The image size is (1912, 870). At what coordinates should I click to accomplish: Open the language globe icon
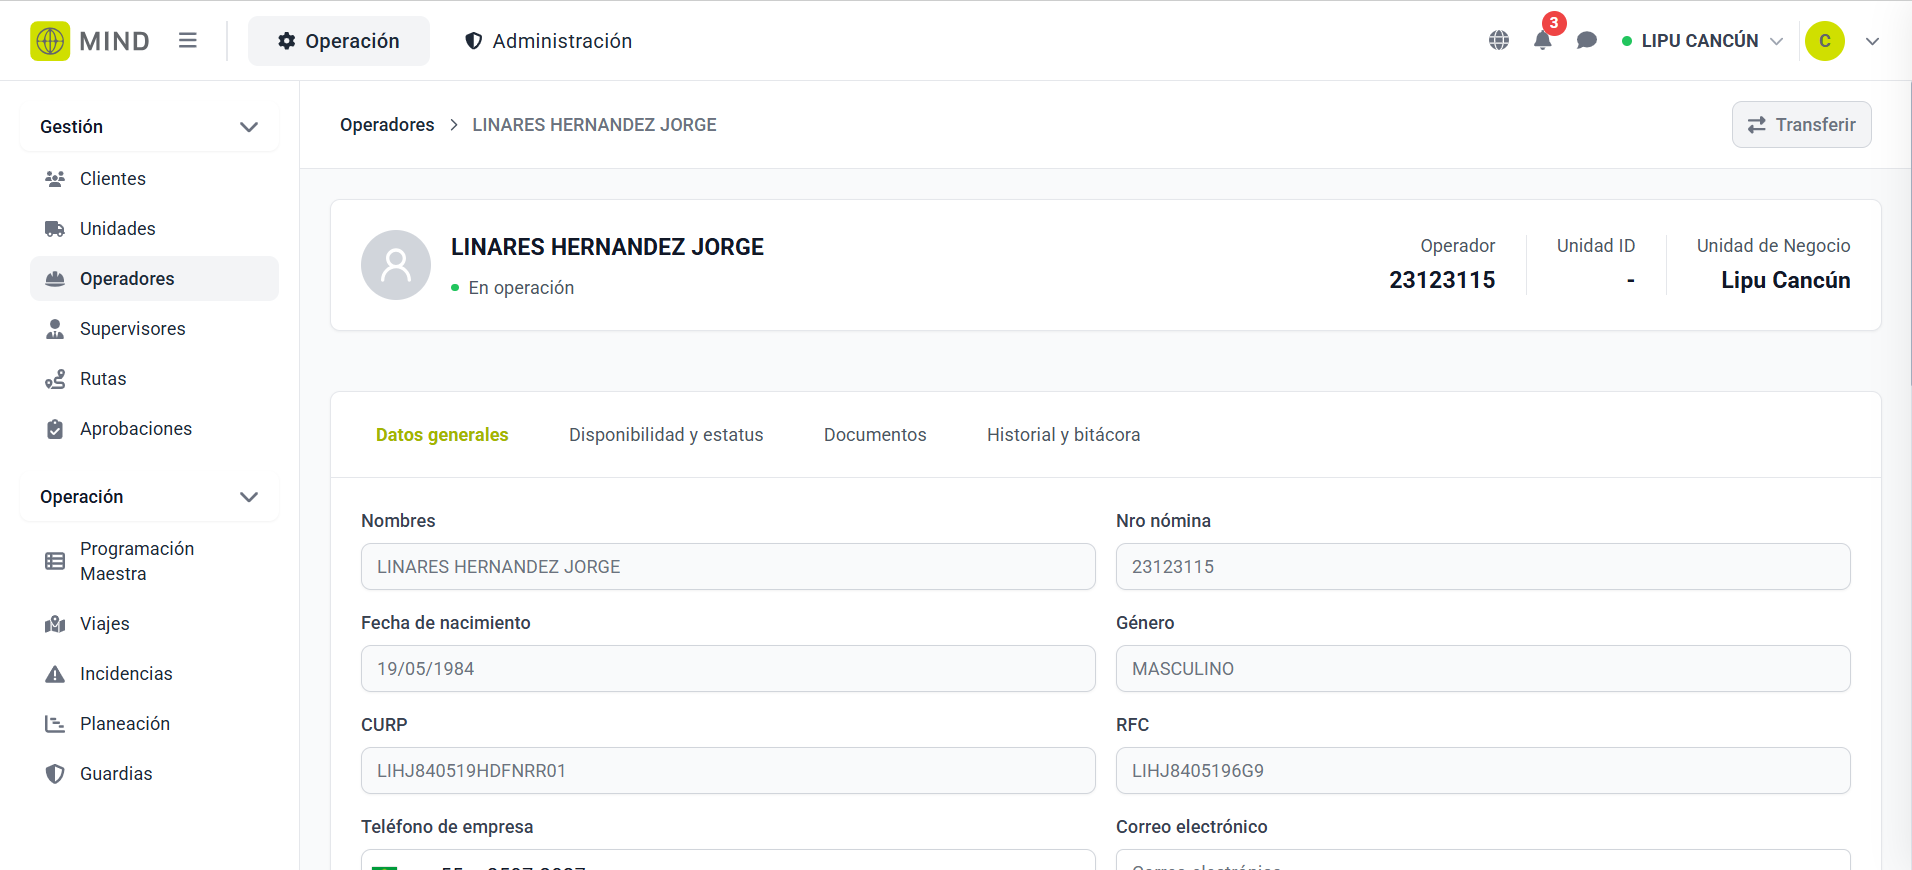point(1499,41)
